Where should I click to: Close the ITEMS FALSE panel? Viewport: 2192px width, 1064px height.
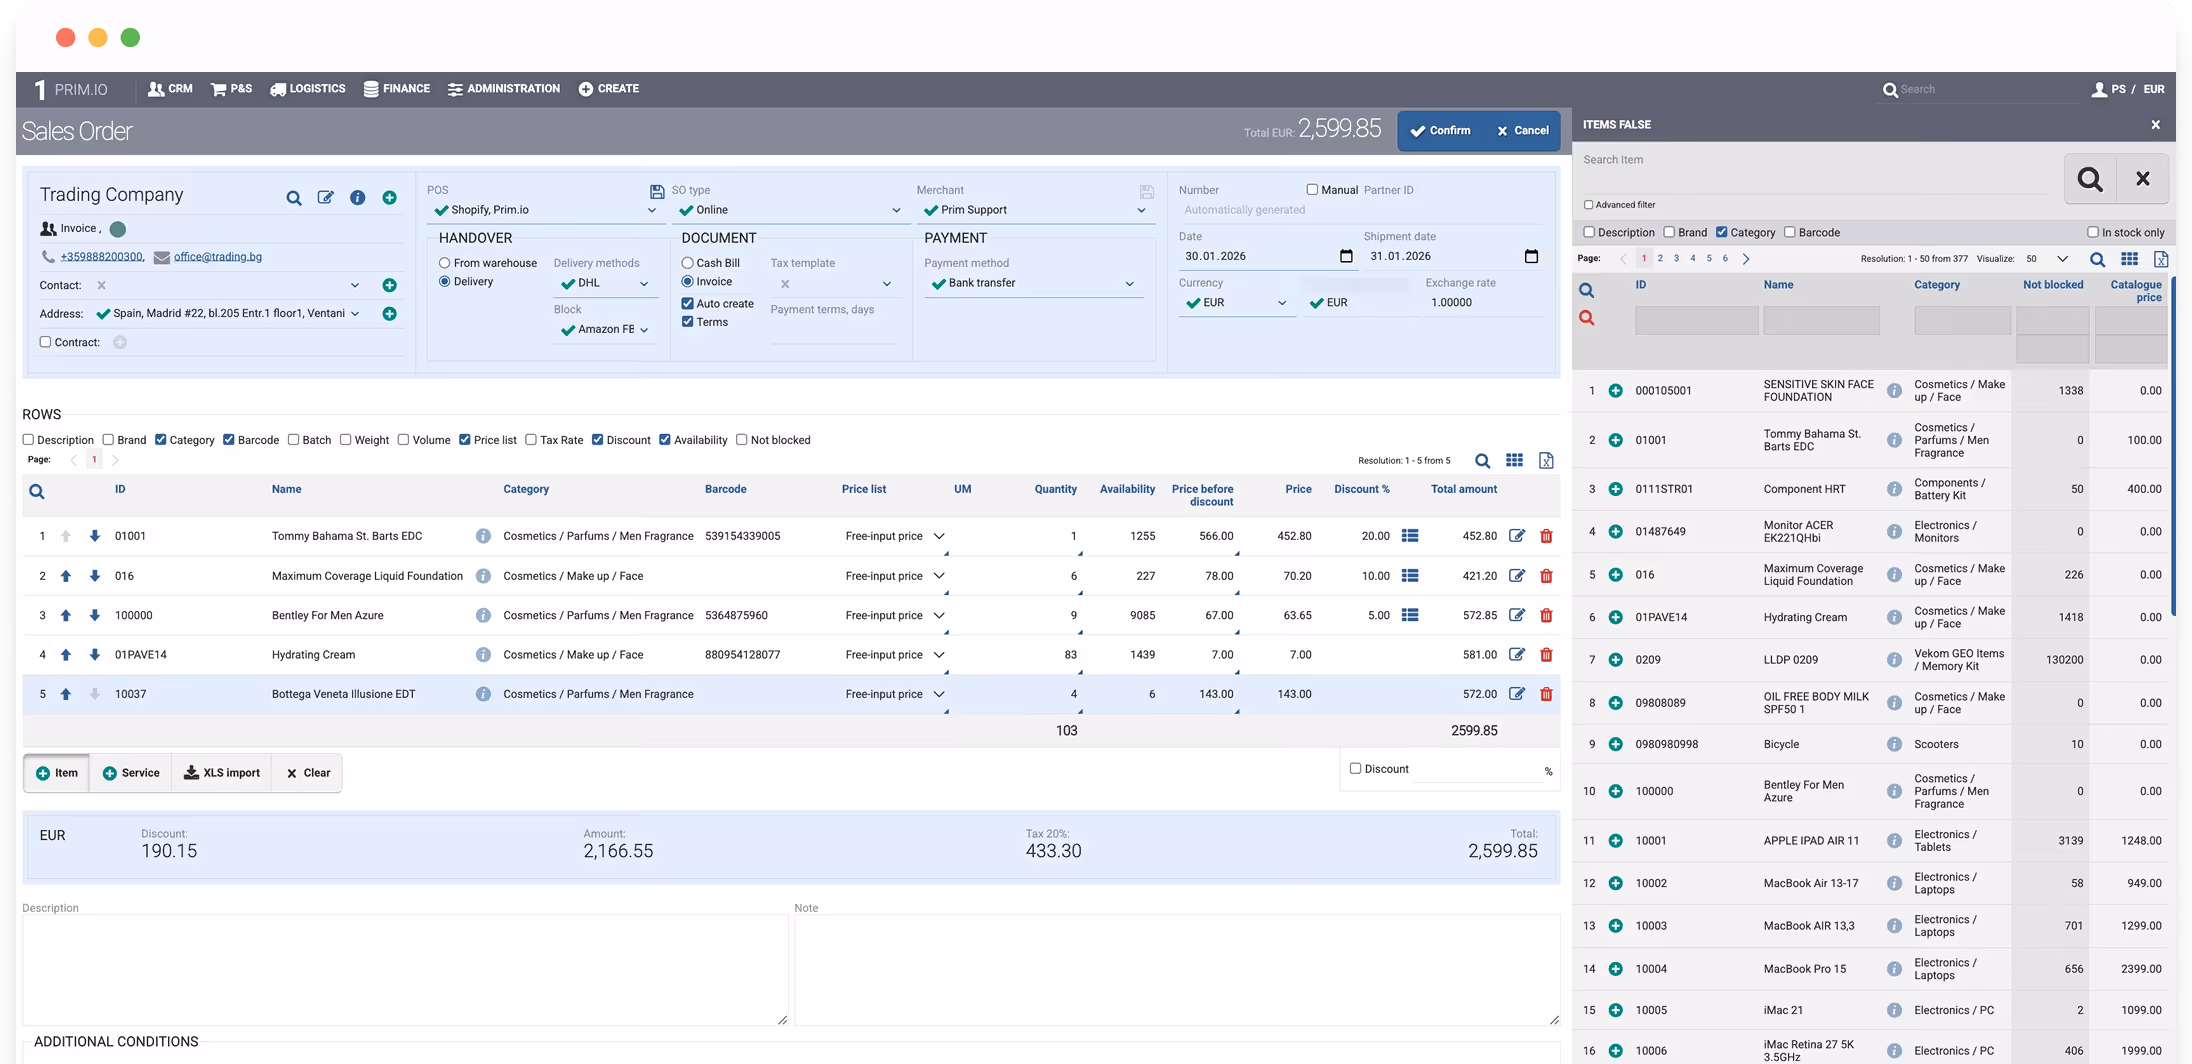[x=2155, y=125]
